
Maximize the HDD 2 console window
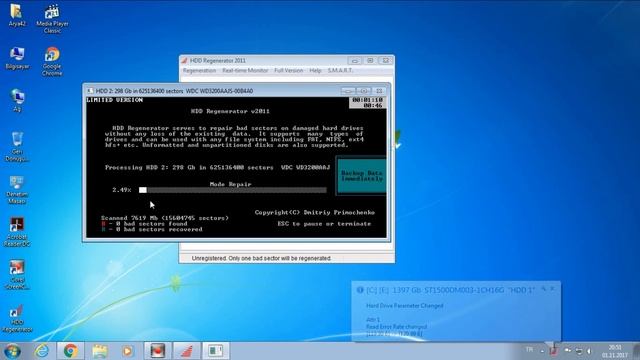[x=364, y=91]
